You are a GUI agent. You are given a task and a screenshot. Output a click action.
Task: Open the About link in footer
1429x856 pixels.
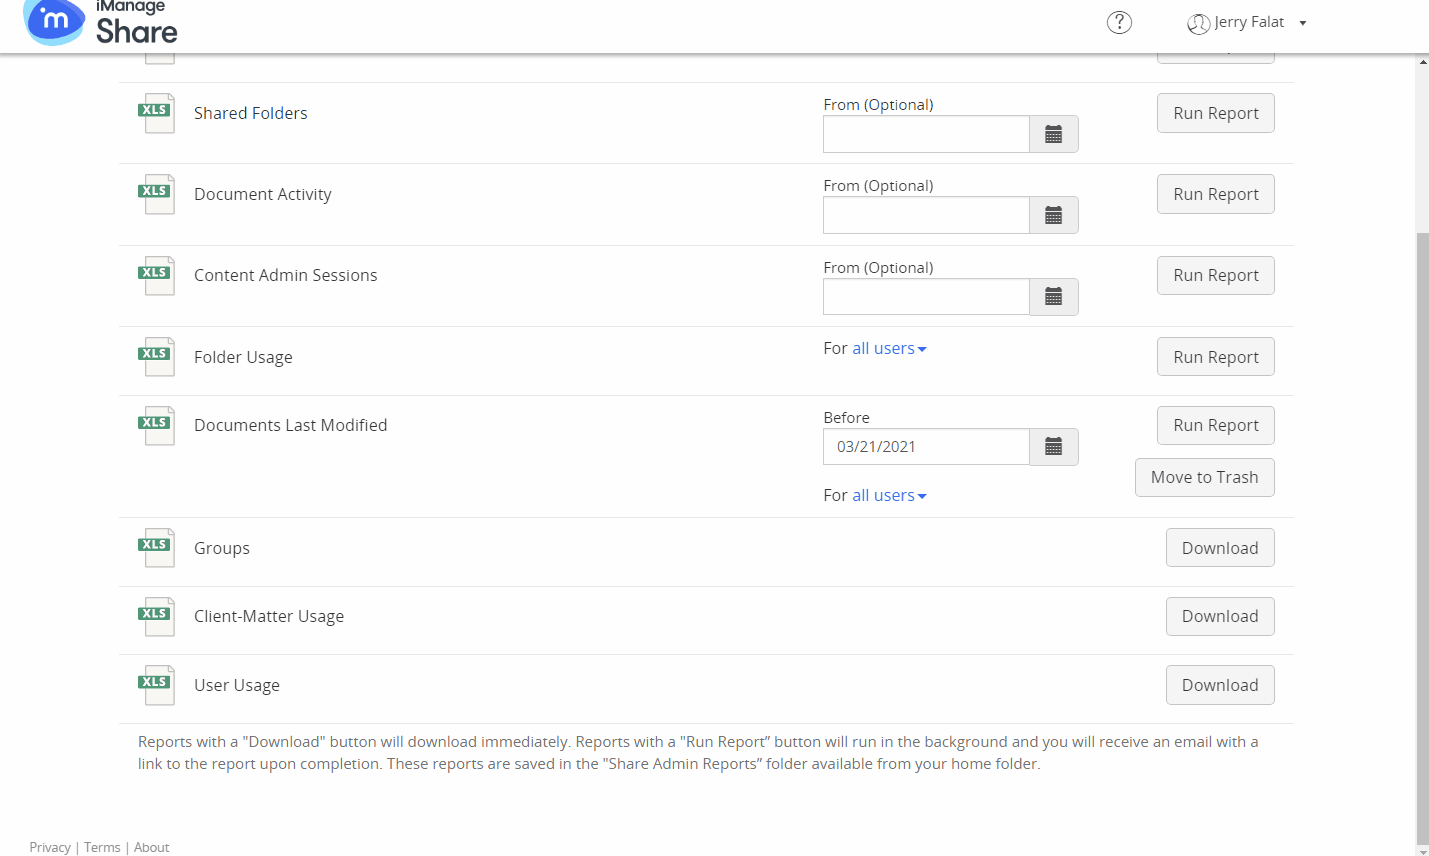coord(152,847)
